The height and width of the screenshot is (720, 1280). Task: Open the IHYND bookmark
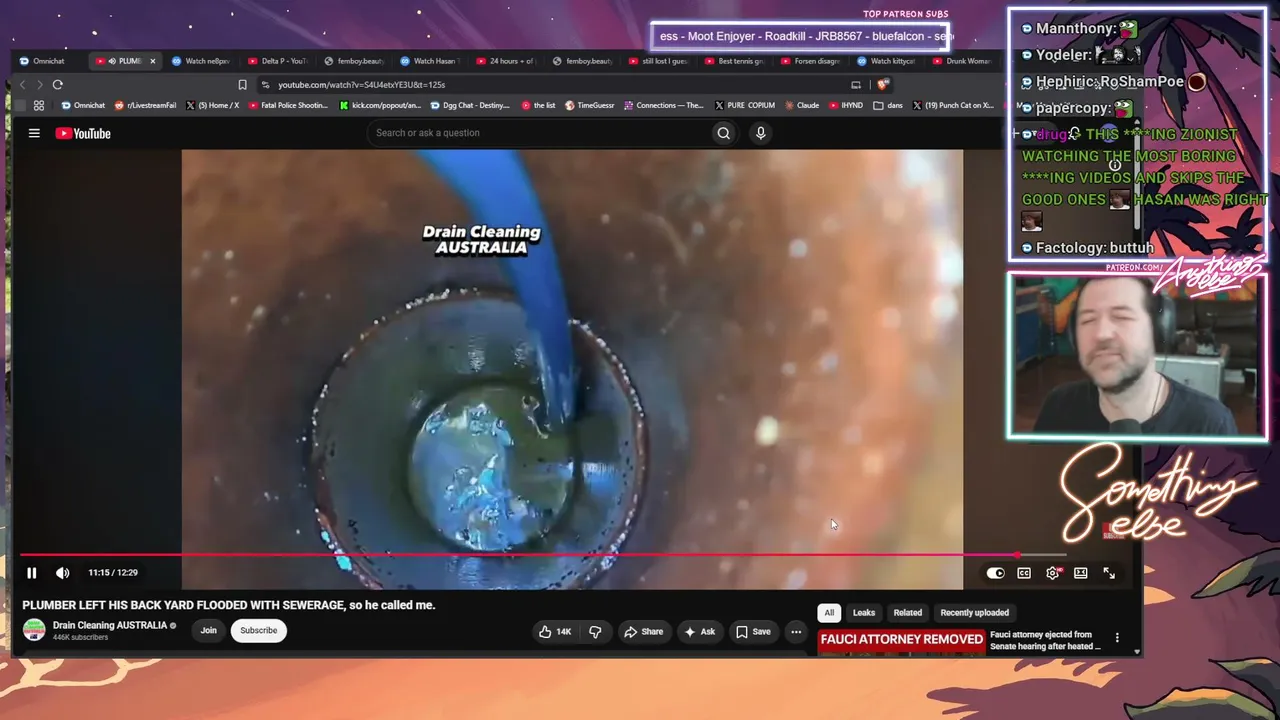845,105
